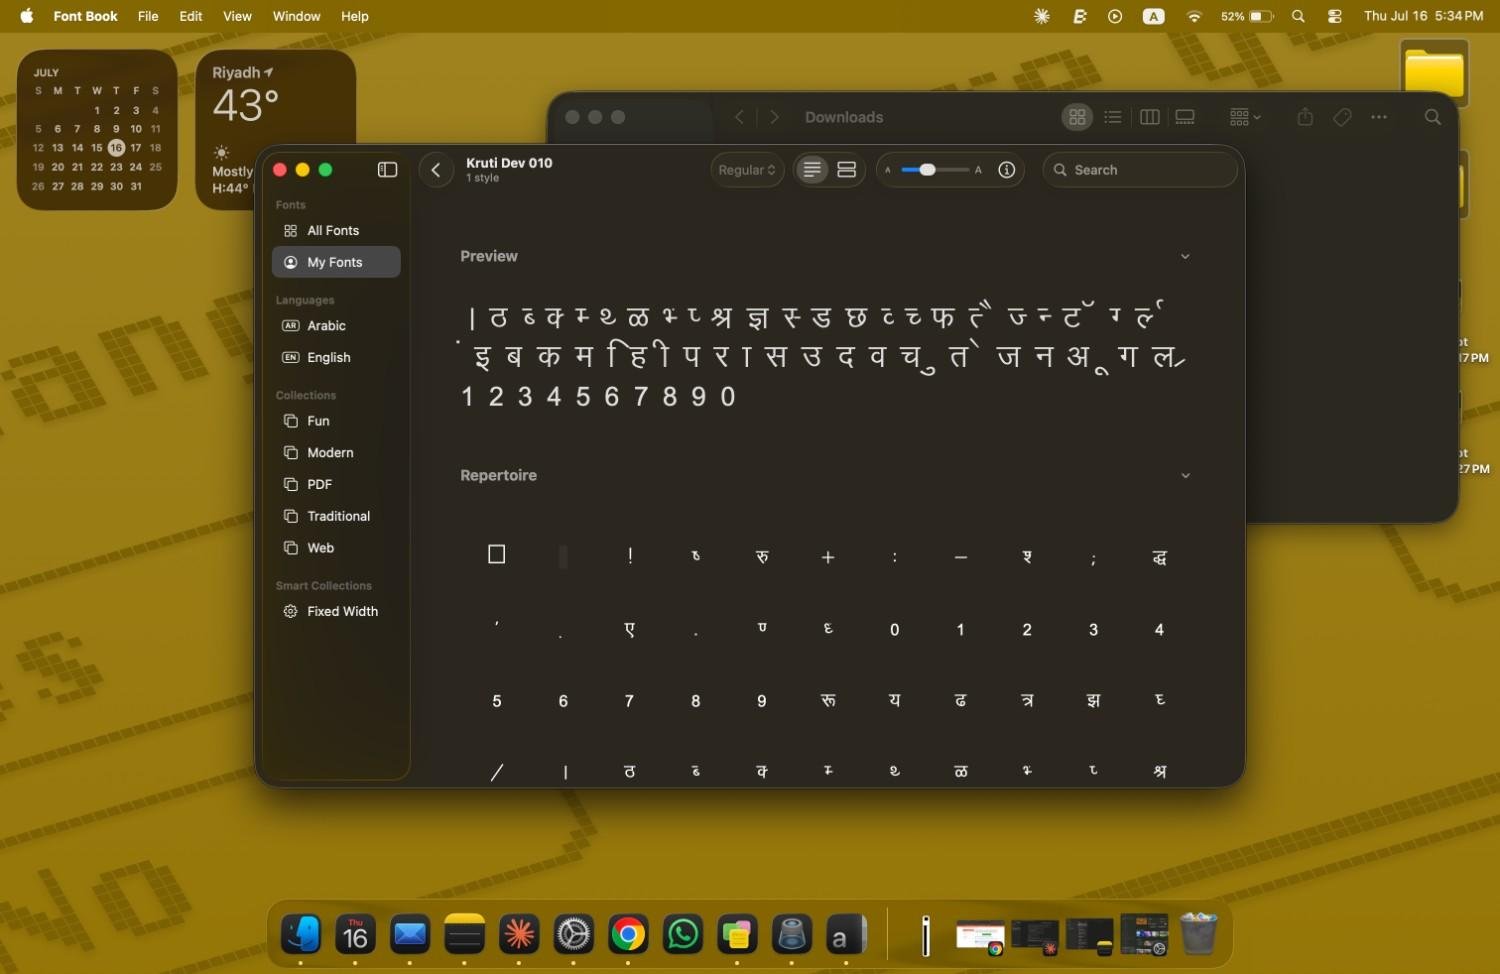Select the plus sign glyph in Repertoire
Image resolution: width=1500 pixels, height=974 pixels.
[x=828, y=557]
